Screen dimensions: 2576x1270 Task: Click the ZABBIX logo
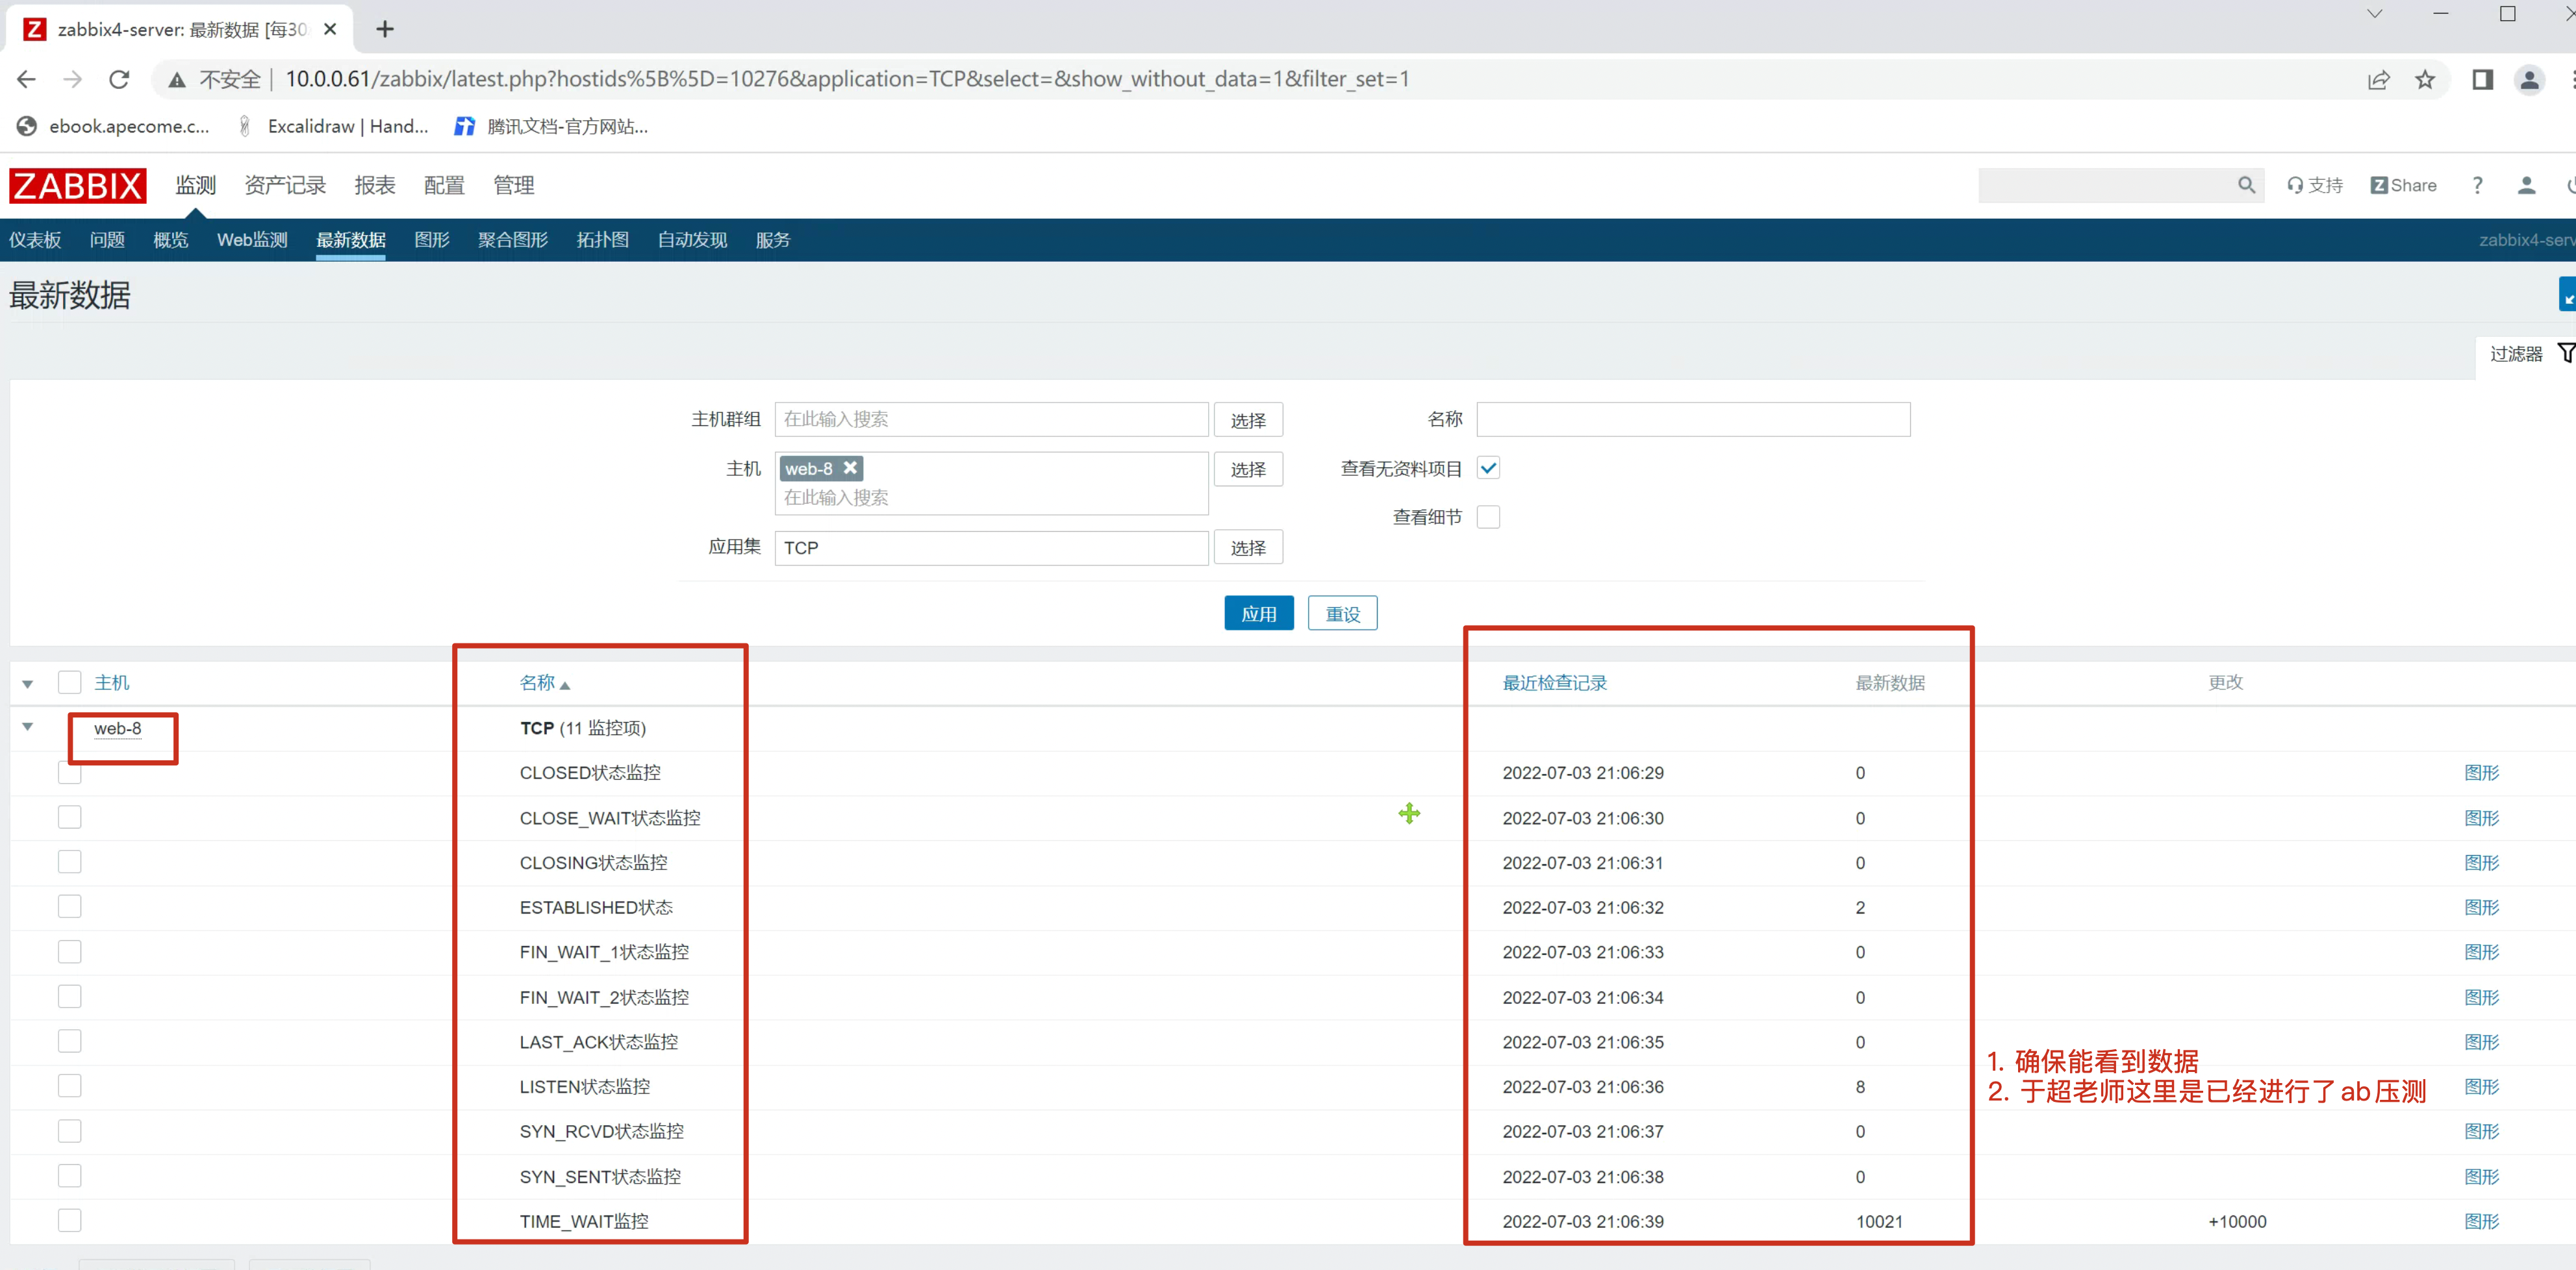coord(77,186)
